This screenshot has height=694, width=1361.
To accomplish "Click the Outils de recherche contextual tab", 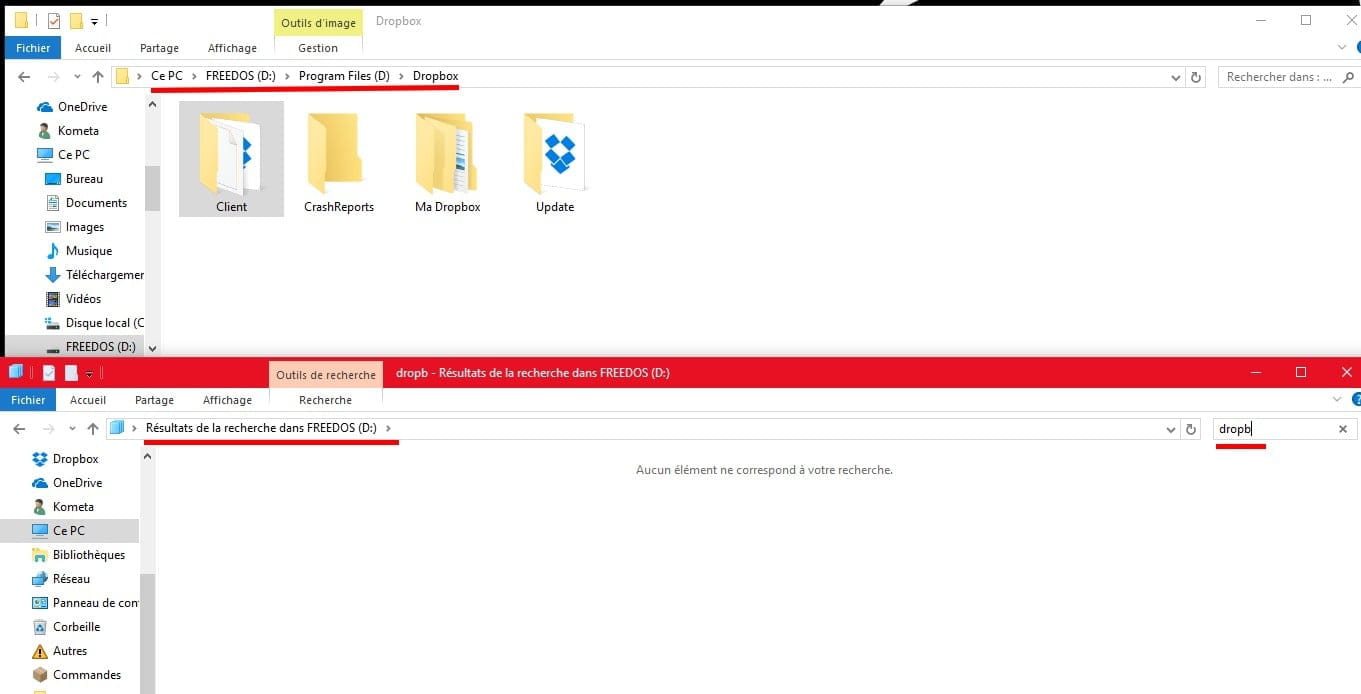I will (x=326, y=375).
